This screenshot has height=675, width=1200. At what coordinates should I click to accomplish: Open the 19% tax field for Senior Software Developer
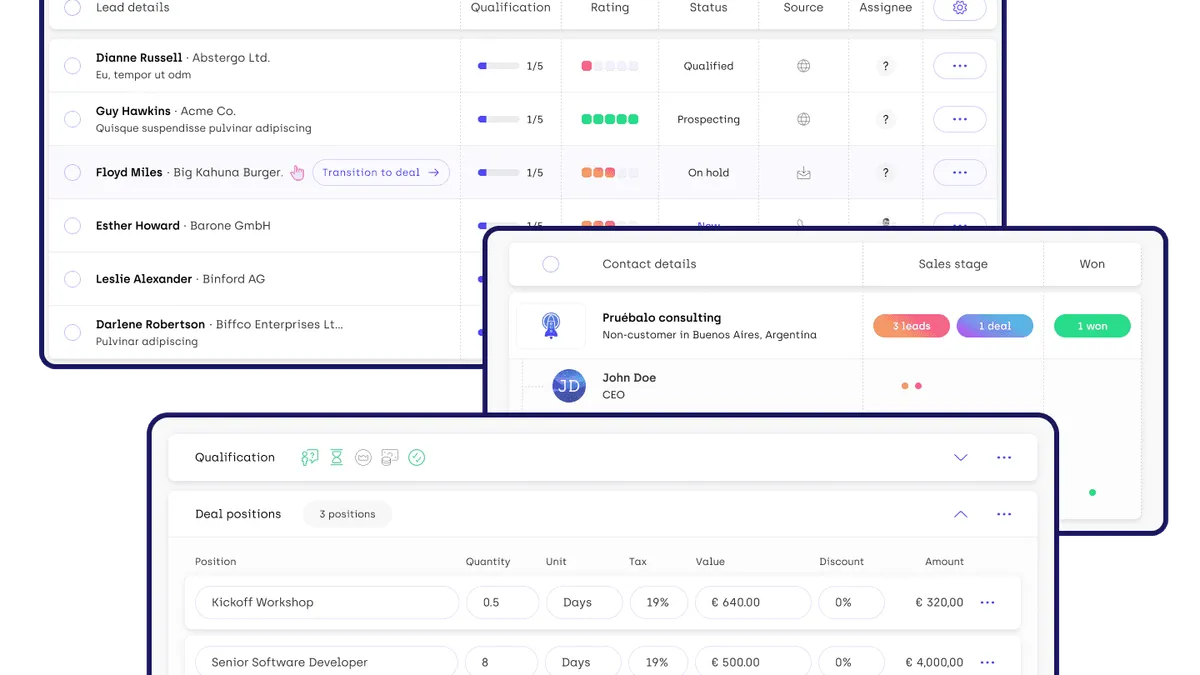coord(657,662)
